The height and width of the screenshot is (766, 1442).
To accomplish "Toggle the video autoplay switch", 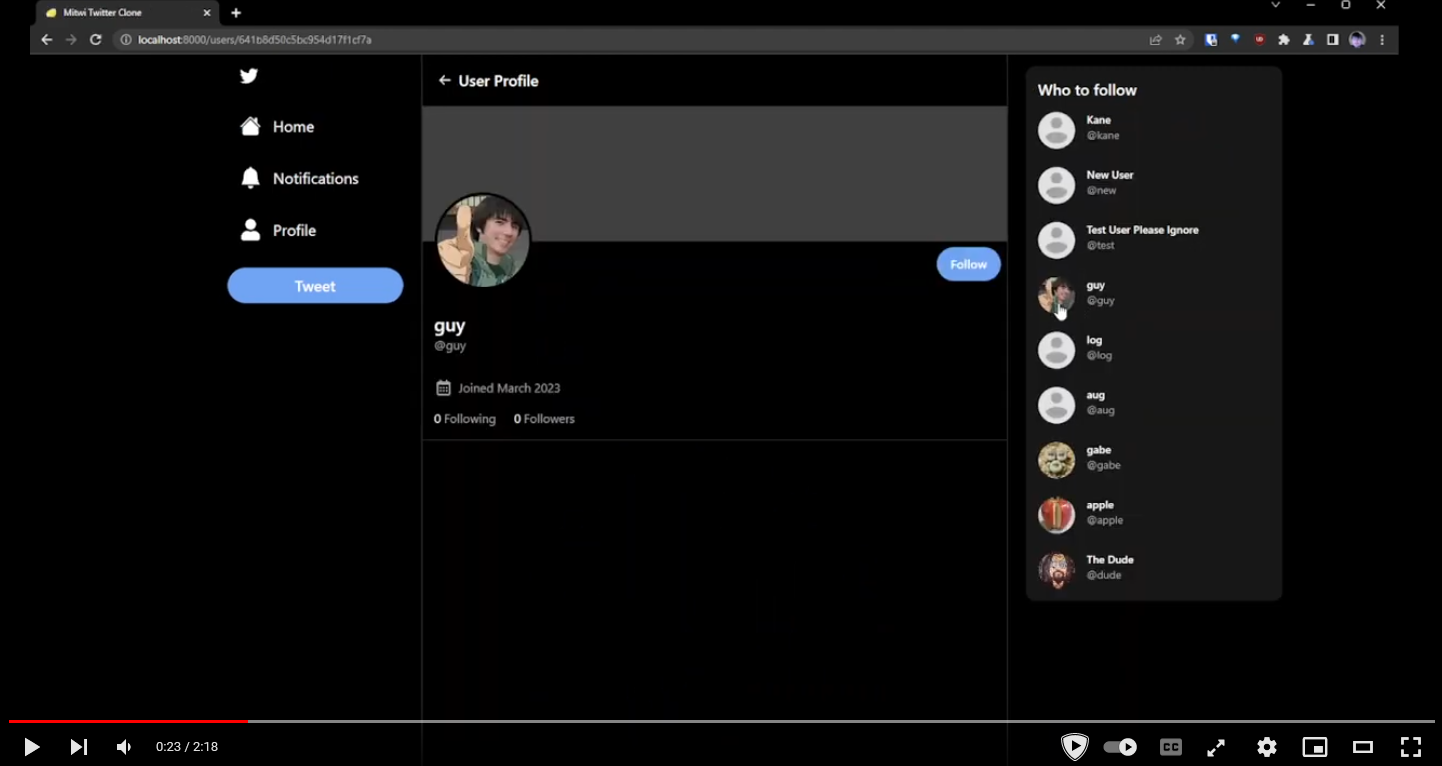I will coord(1120,747).
